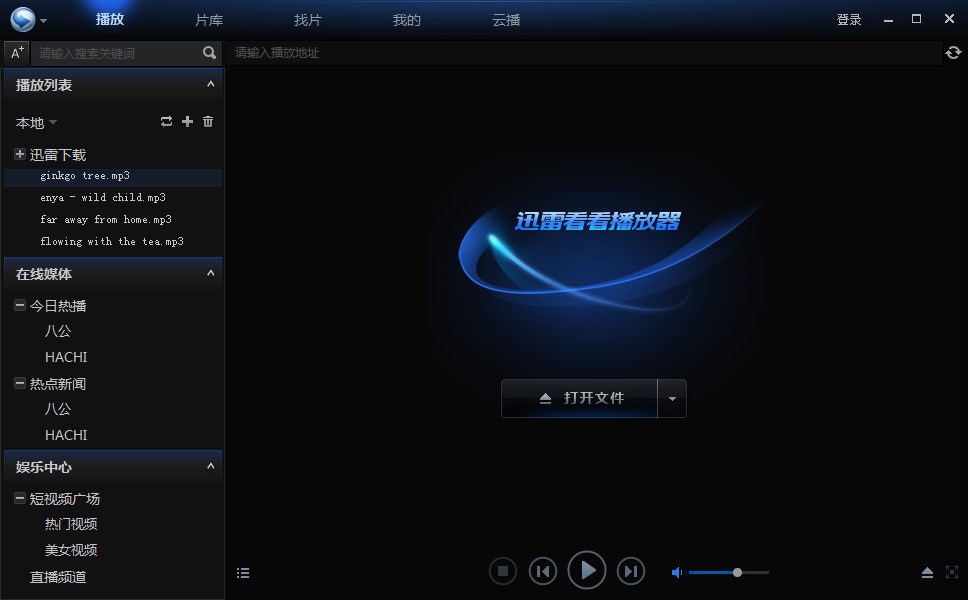The height and width of the screenshot is (600, 968).
Task: Select flowing with the tea.mp3
Action: [x=113, y=241]
